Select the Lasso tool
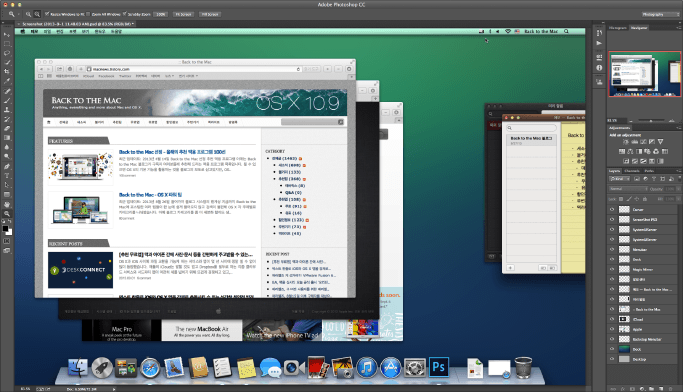 coord(7,53)
